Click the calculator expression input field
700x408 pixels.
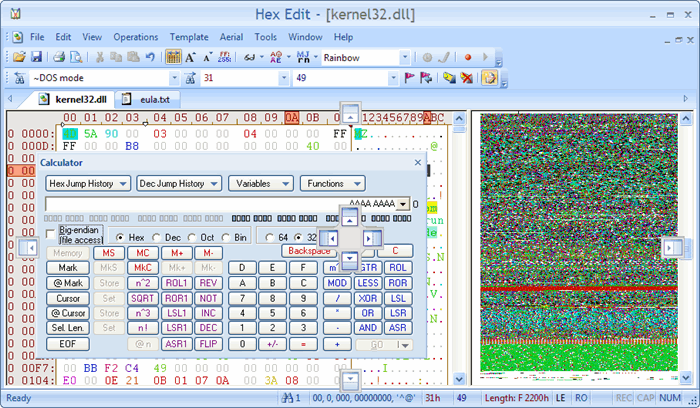(x=221, y=204)
